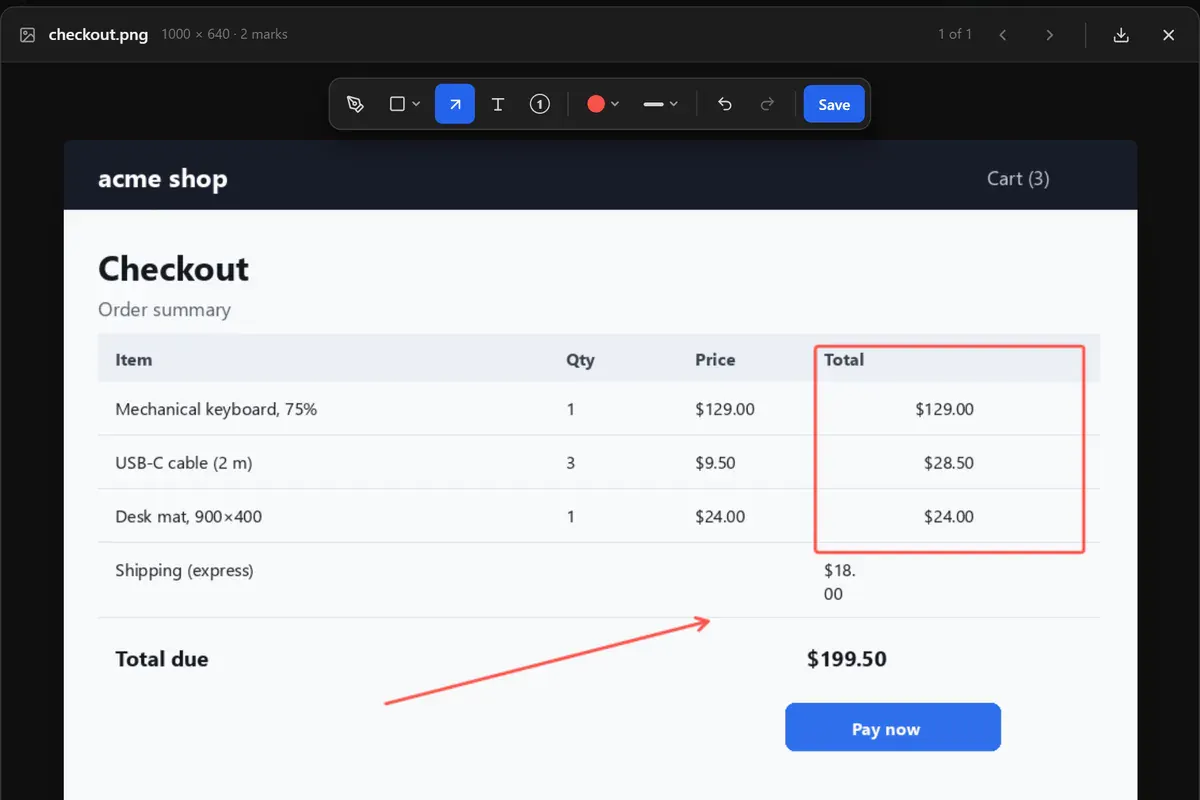Select the pen drawing tool
The width and height of the screenshot is (1200, 800).
click(355, 104)
